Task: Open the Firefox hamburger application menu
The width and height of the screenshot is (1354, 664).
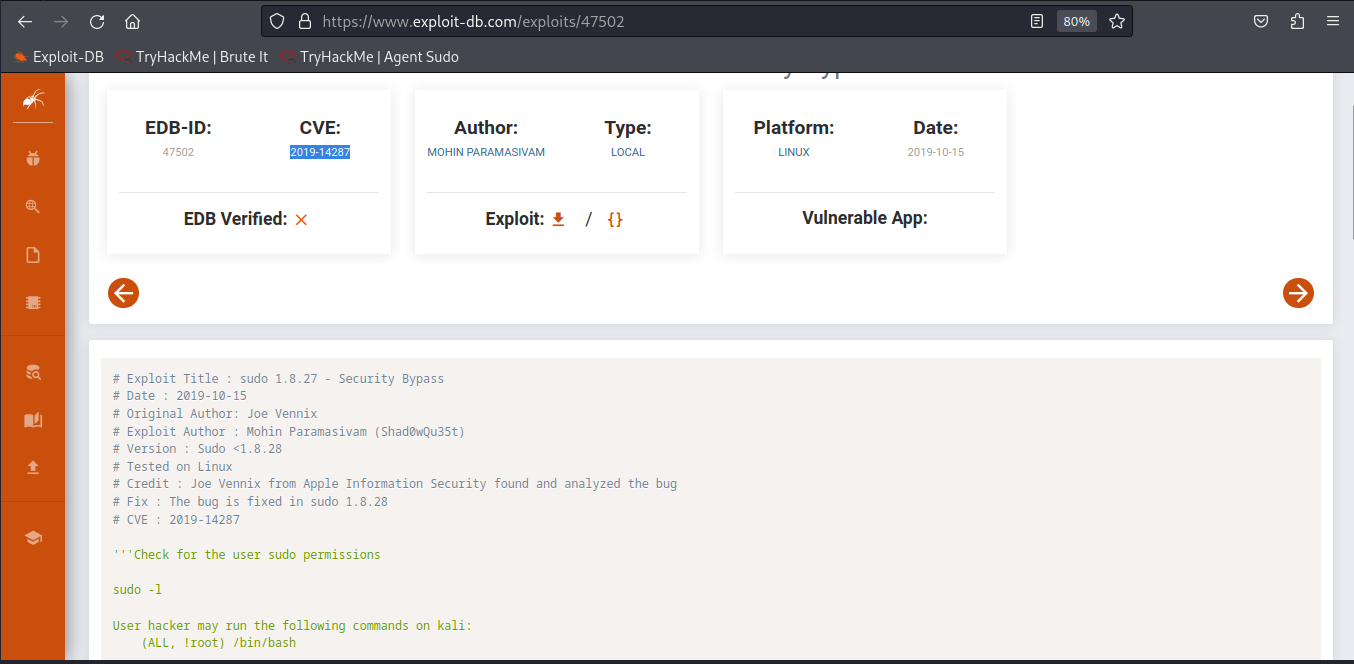Action: [x=1332, y=21]
